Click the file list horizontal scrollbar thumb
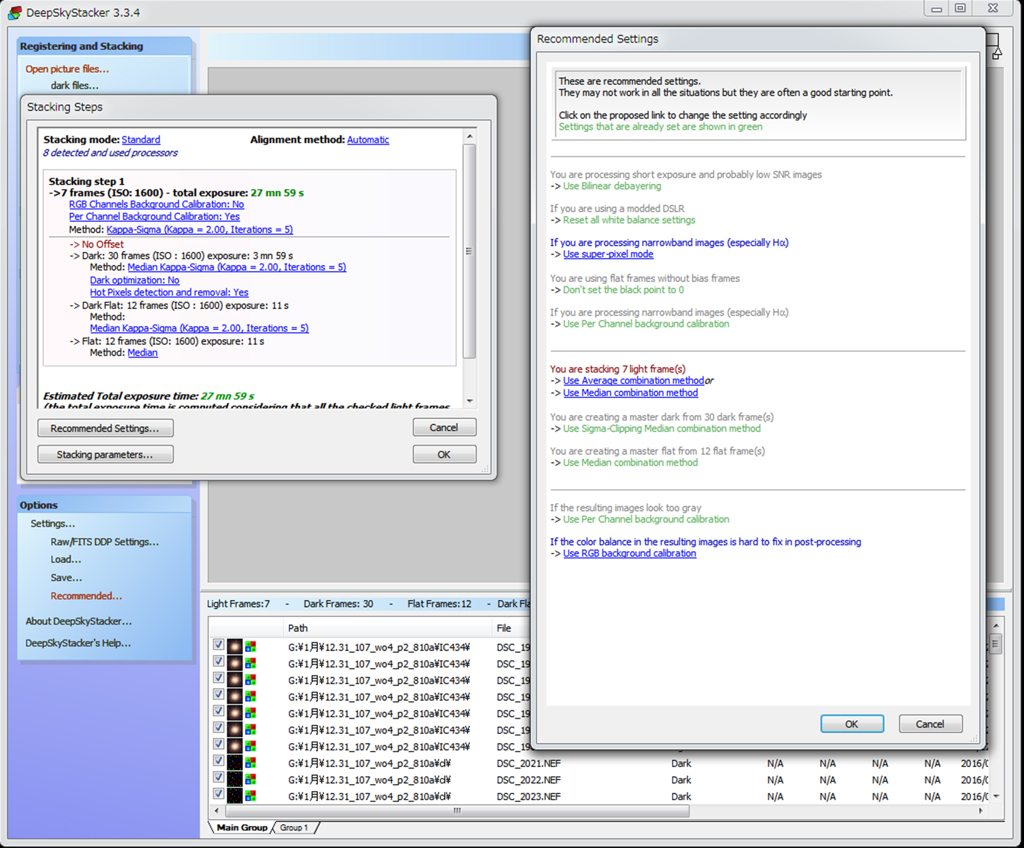The image size is (1024, 848). coord(457,811)
